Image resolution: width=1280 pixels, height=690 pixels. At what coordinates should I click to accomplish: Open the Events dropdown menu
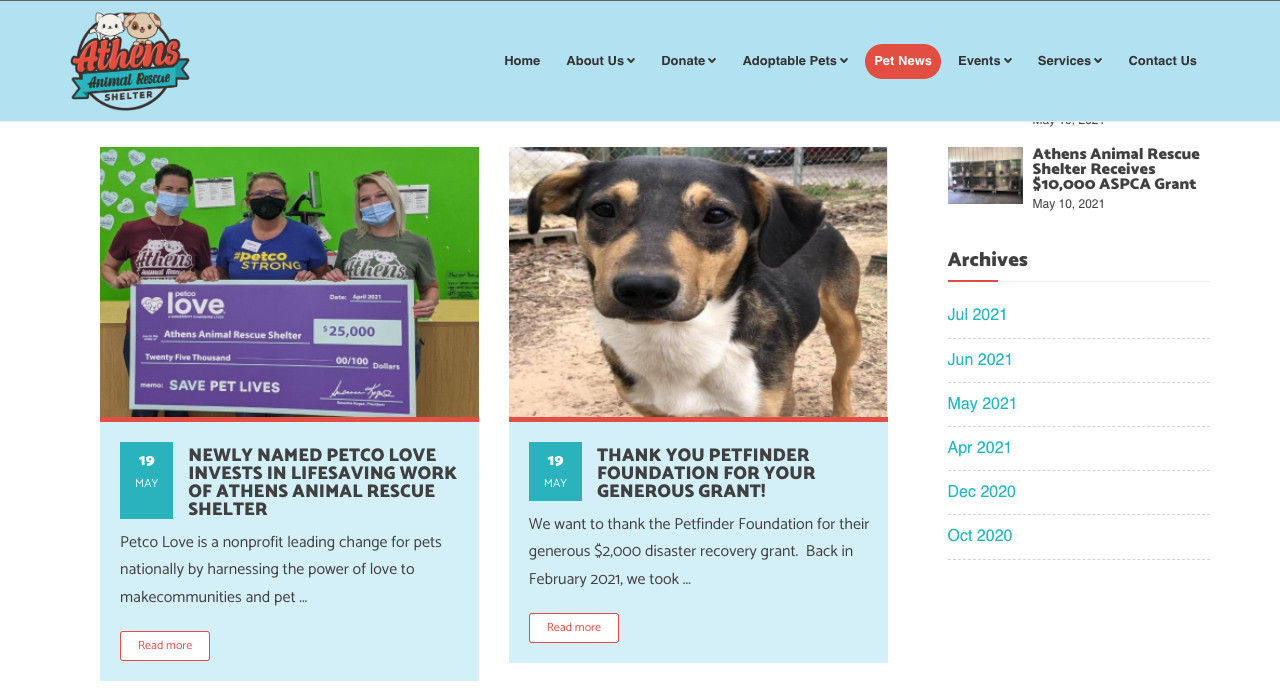pos(985,61)
